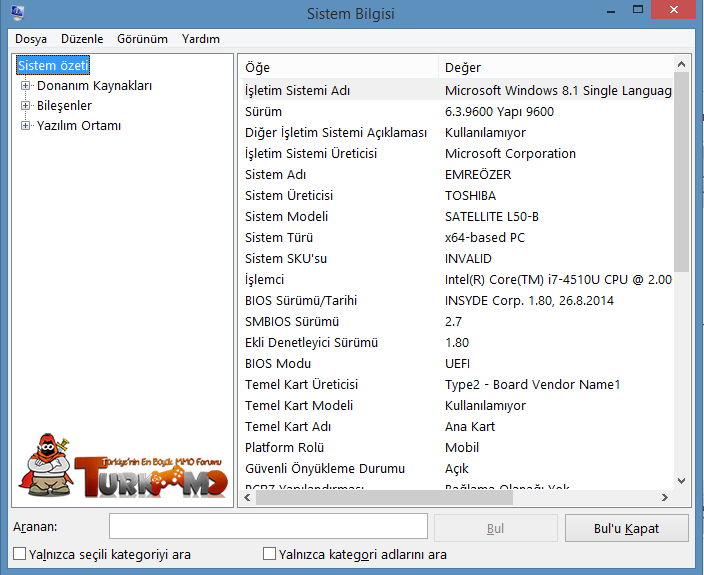
Task: Enable Yalnızca seçili kategoriyi ara checkbox
Action: pyautogui.click(x=19, y=553)
